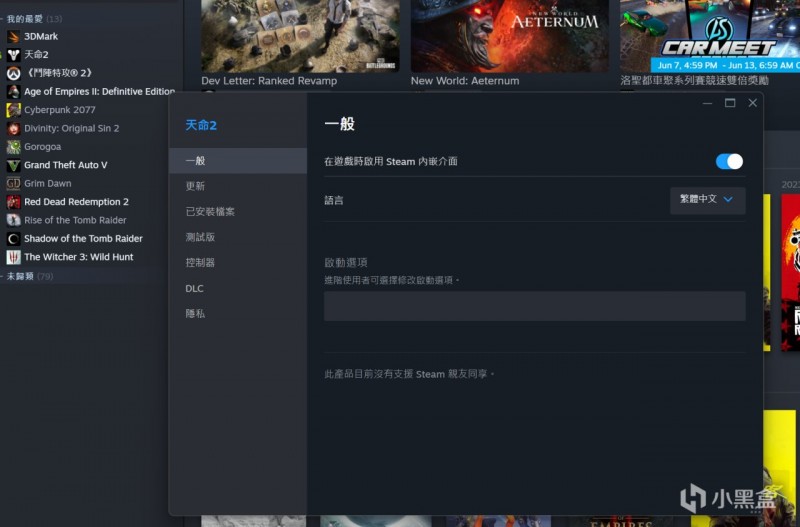
Task: Select Red Dead Redemption 2 entry
Action: coord(77,202)
